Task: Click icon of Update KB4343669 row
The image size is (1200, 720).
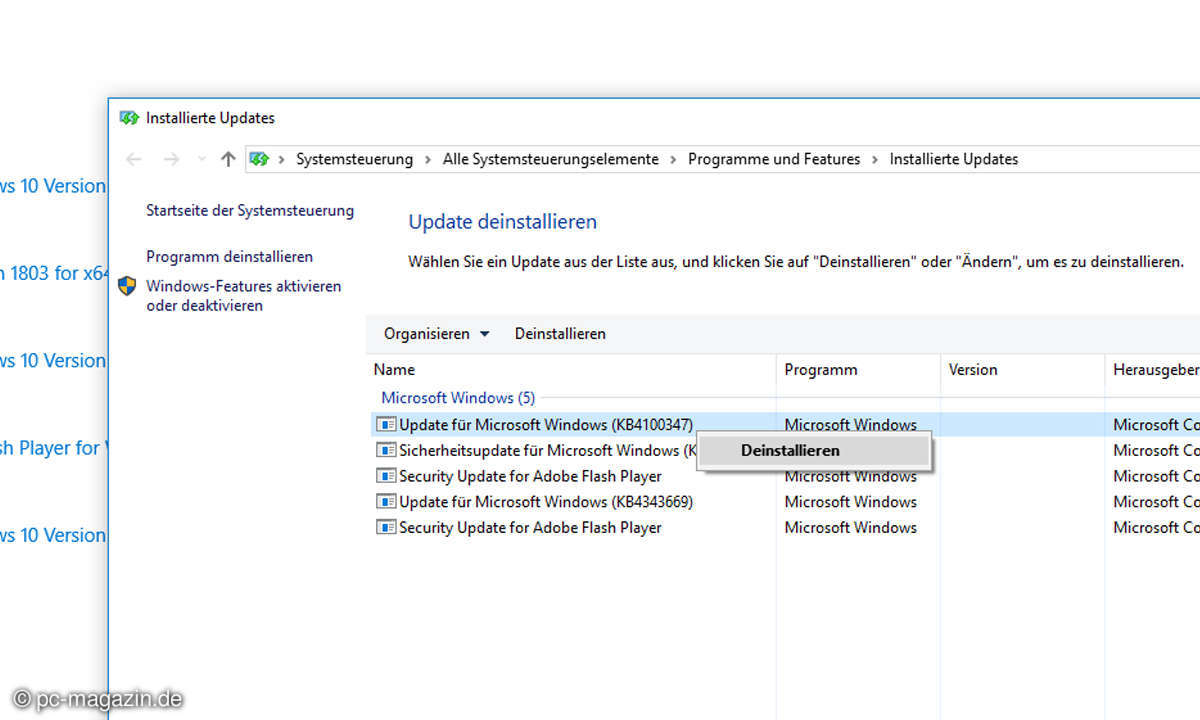Action: tap(385, 502)
